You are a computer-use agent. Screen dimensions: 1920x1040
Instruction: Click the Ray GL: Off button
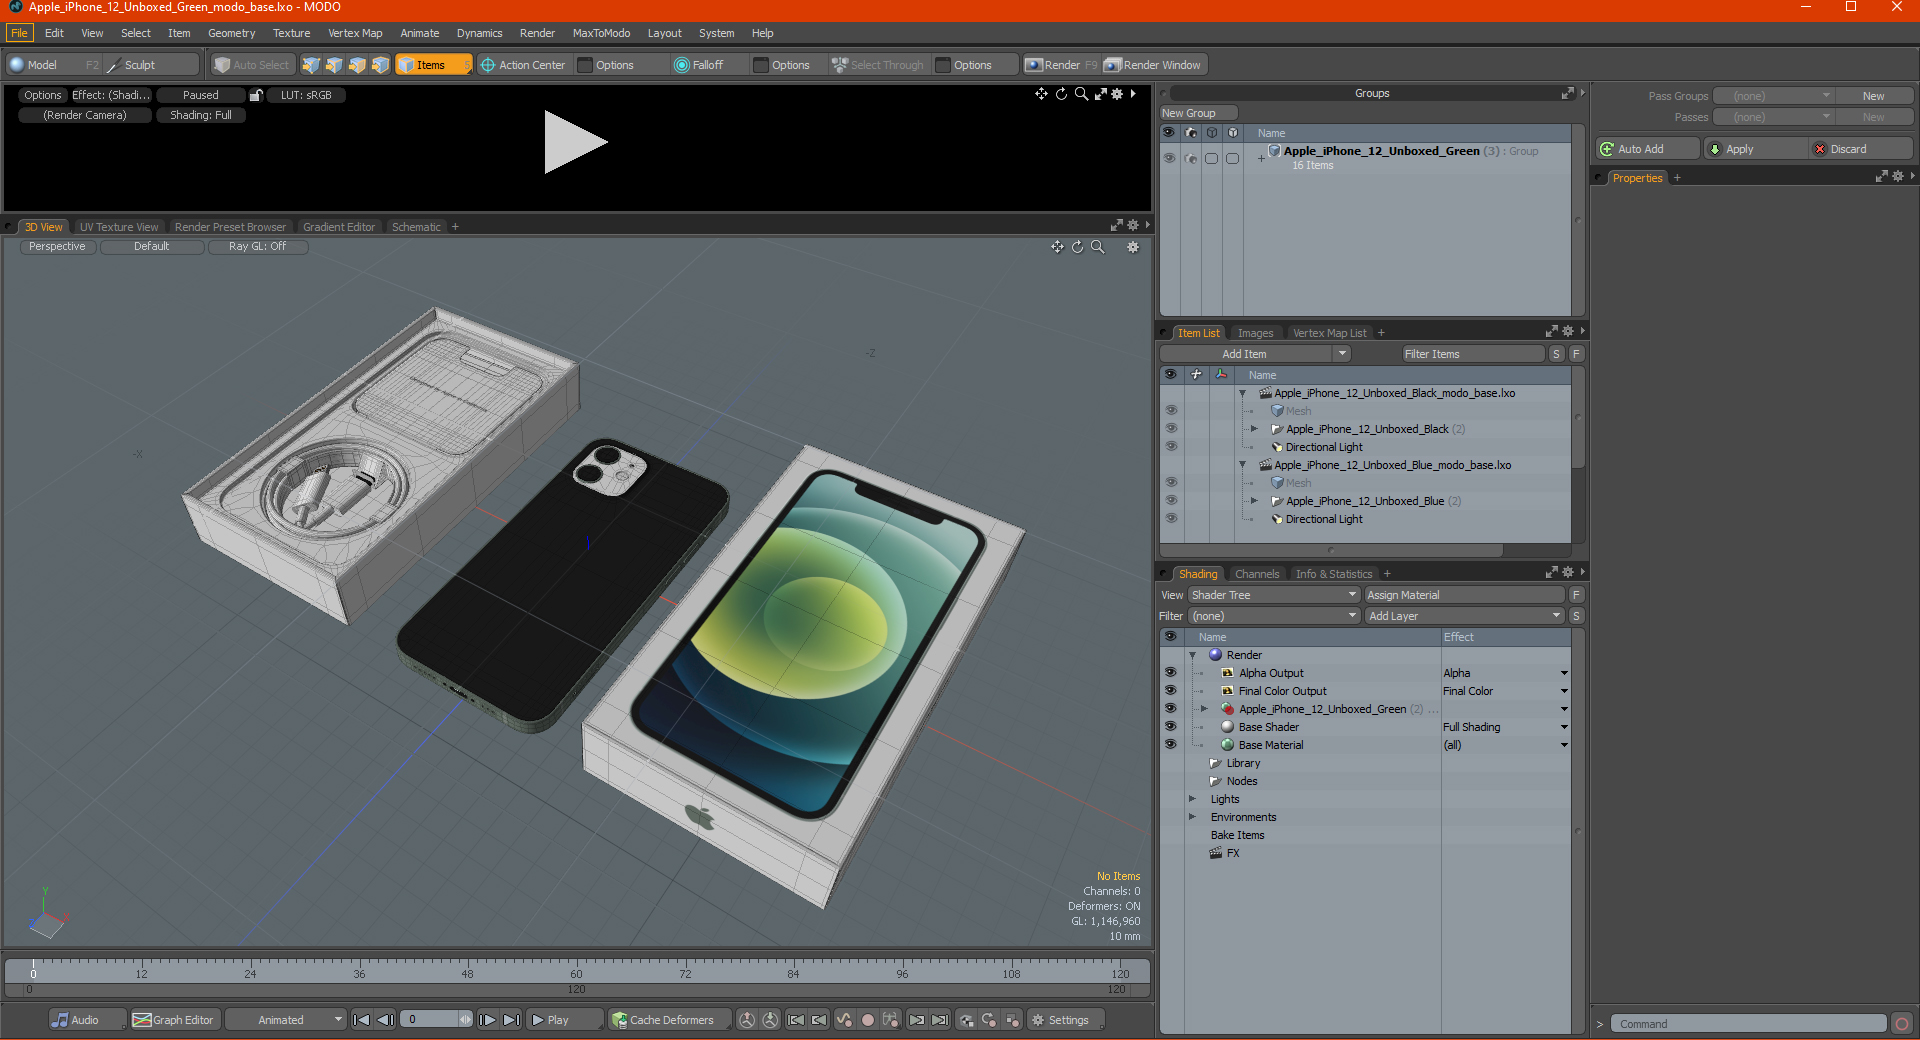[257, 246]
